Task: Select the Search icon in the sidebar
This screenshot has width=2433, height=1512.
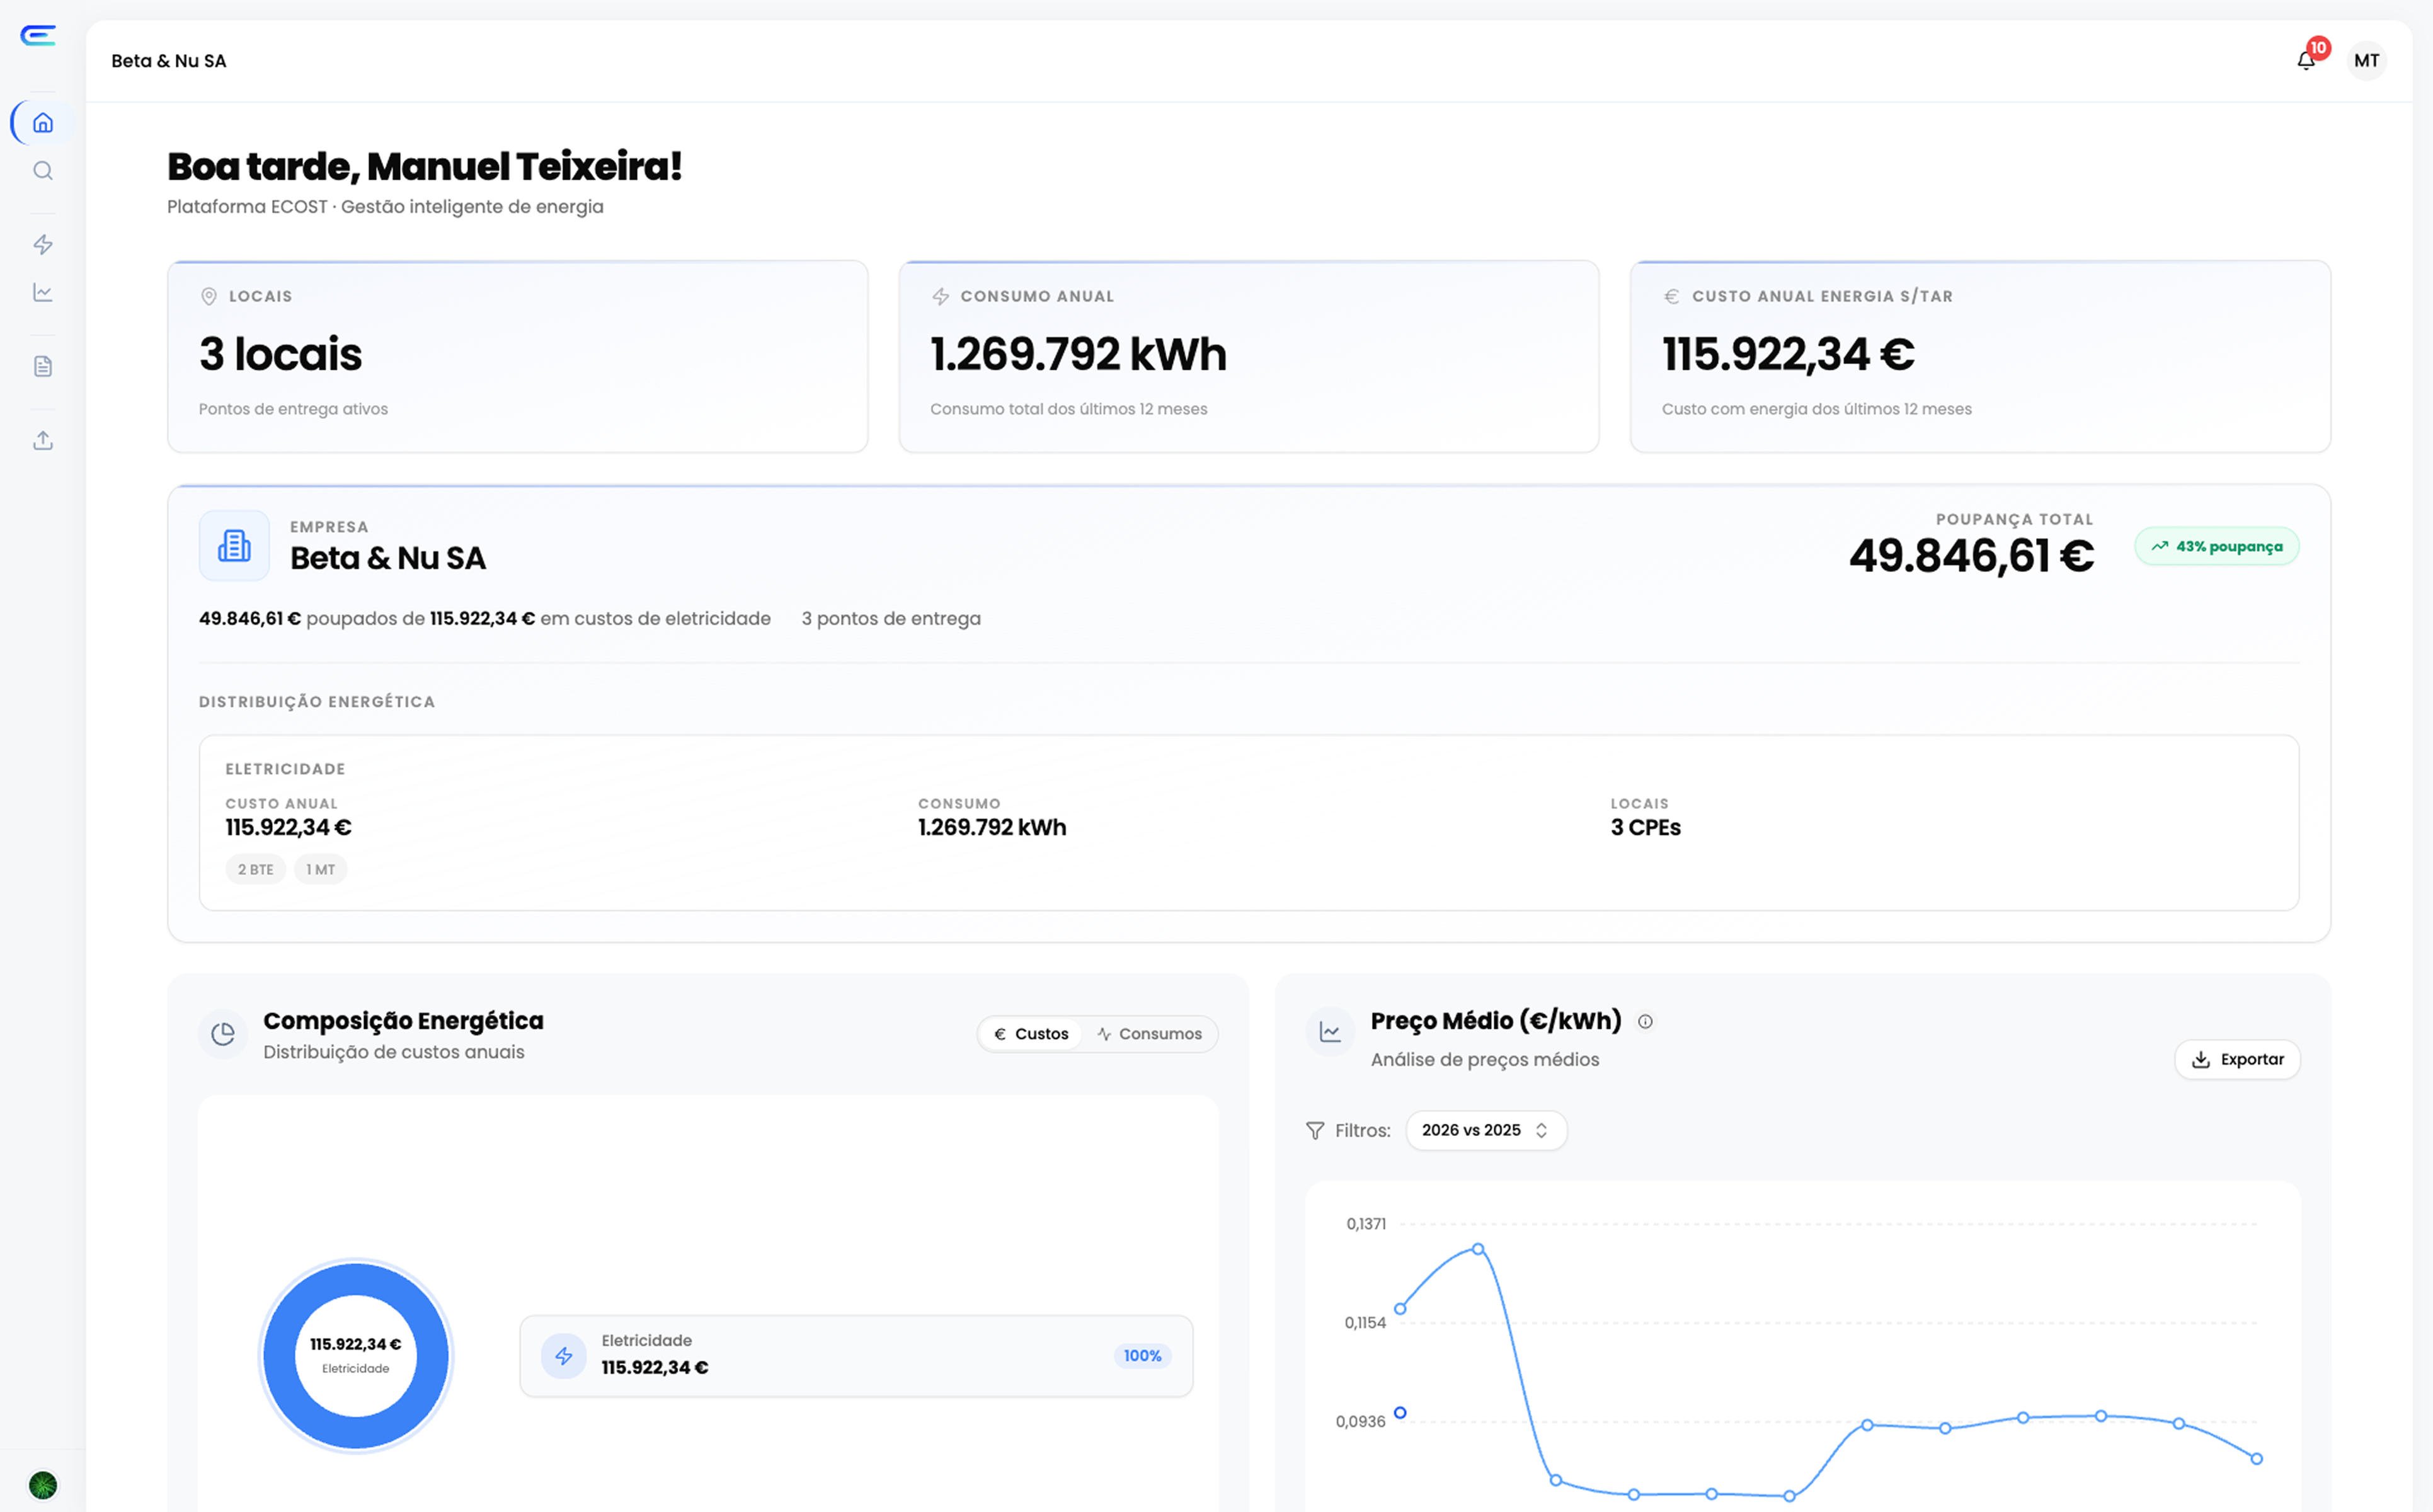Action: 42,171
